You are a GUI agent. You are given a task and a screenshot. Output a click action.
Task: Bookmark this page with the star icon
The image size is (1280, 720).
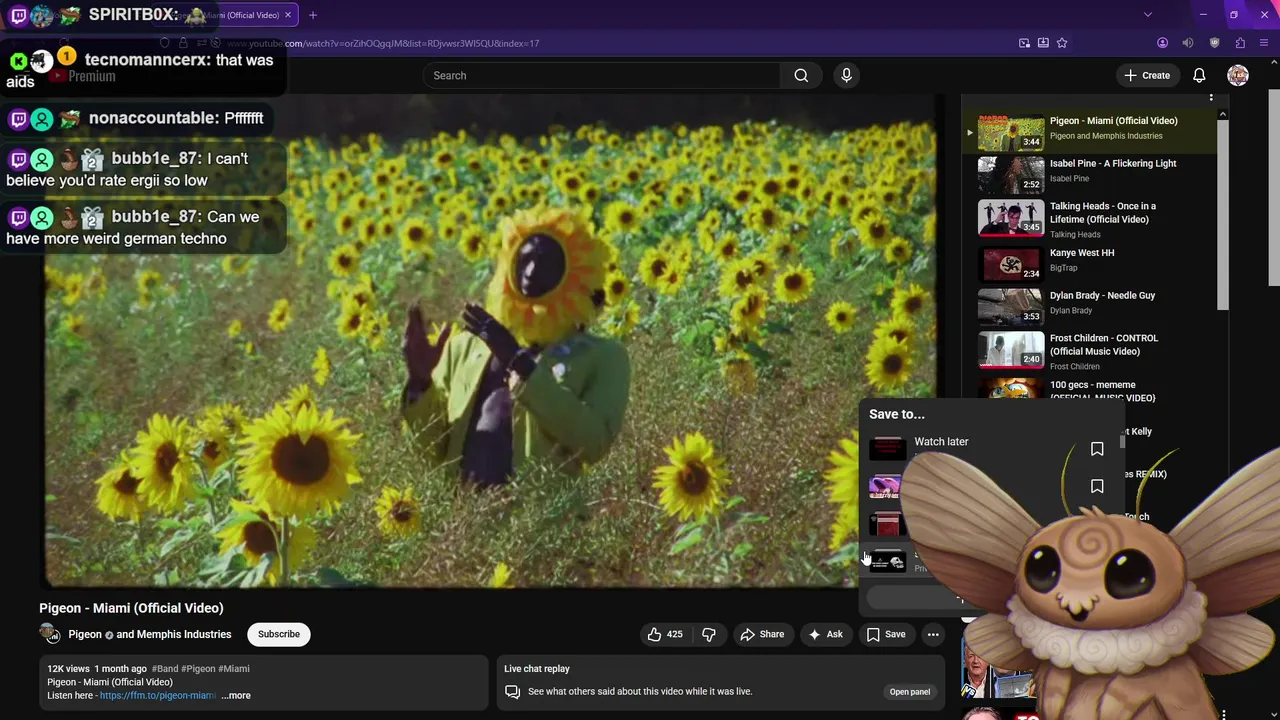point(1062,43)
